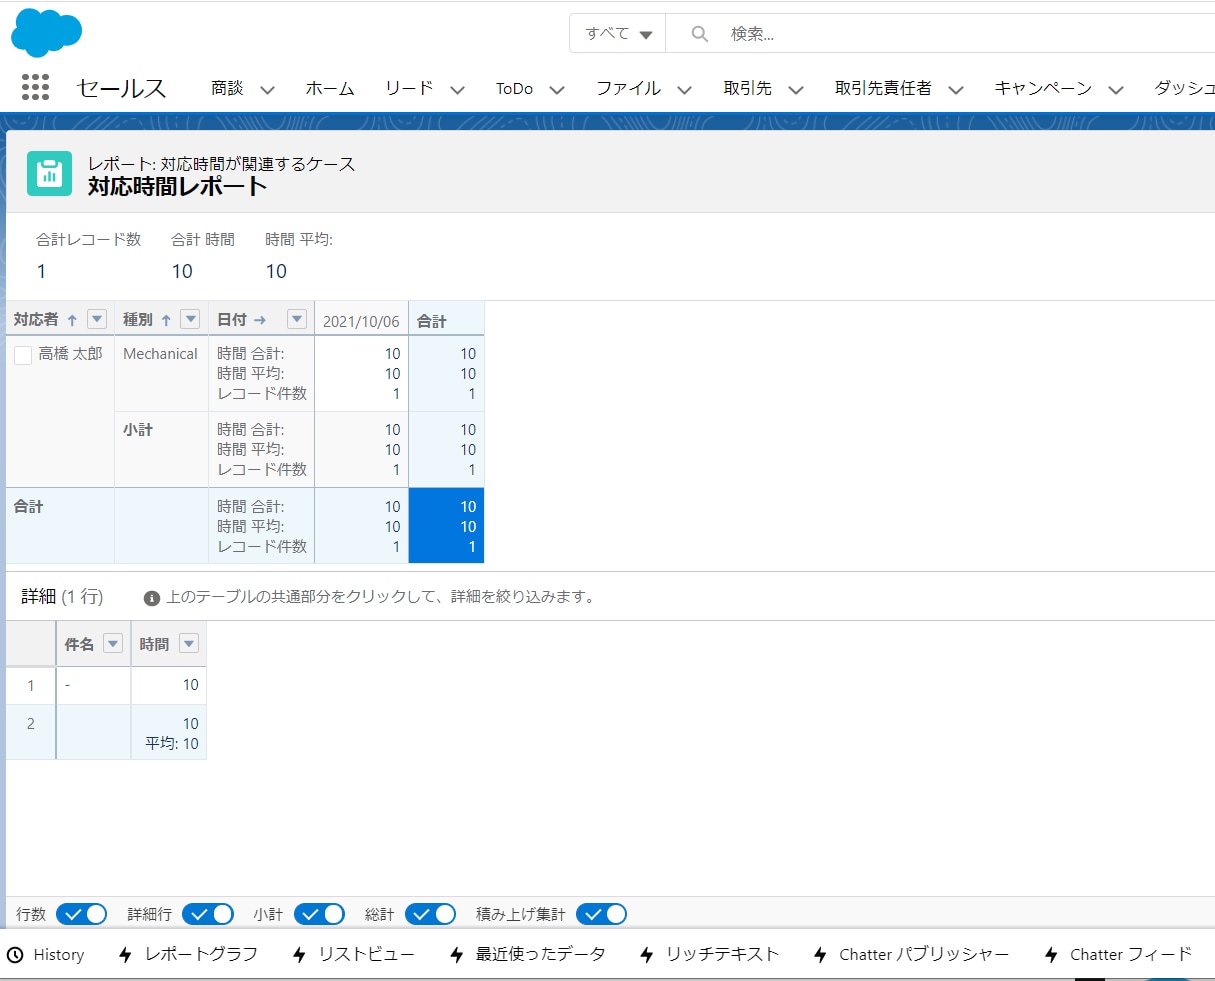Open the レポートグラフ utility item
This screenshot has width=1215, height=981.
pyautogui.click(x=188, y=955)
